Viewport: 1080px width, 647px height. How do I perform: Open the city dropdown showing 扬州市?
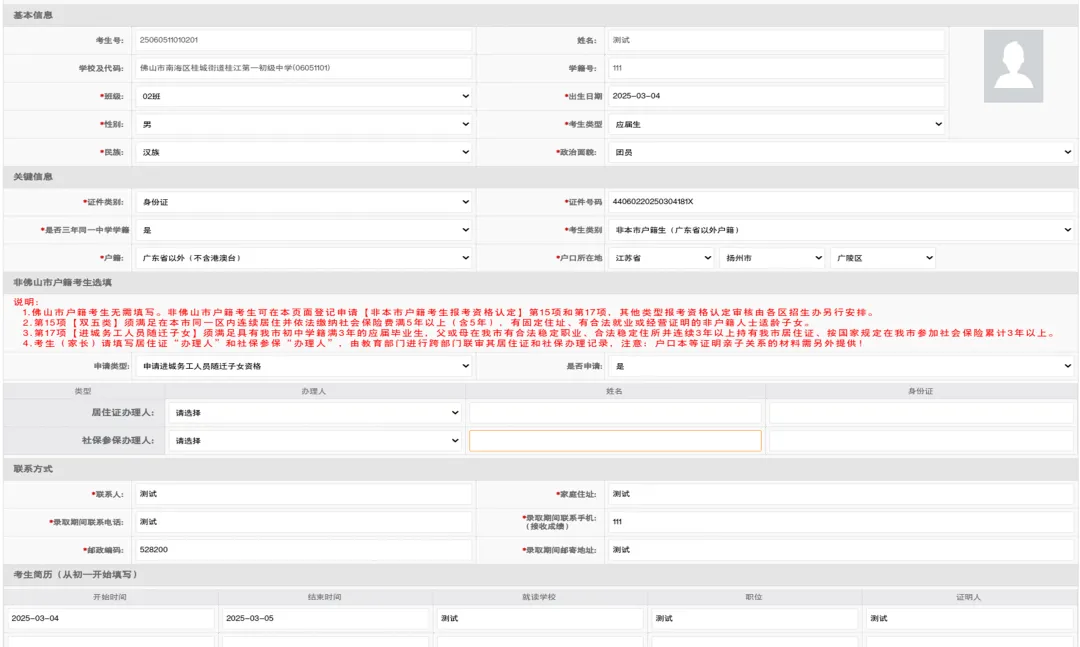pyautogui.click(x=772, y=258)
